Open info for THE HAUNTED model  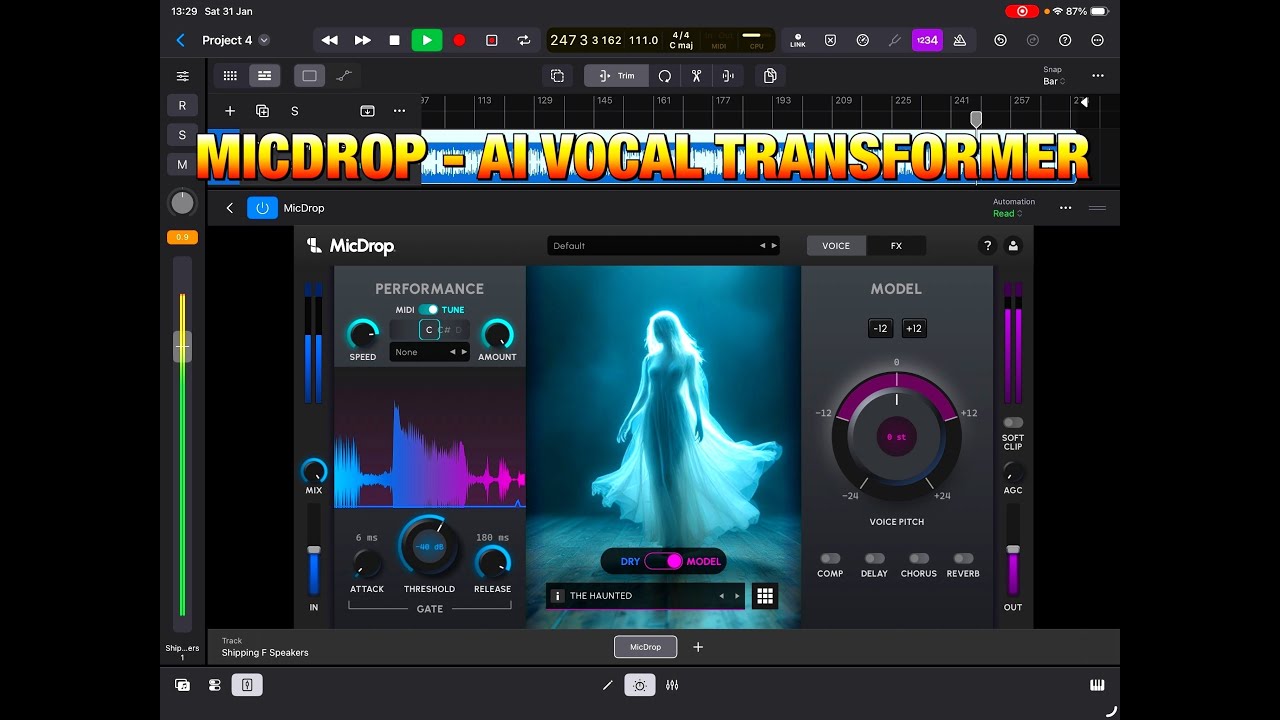558,596
